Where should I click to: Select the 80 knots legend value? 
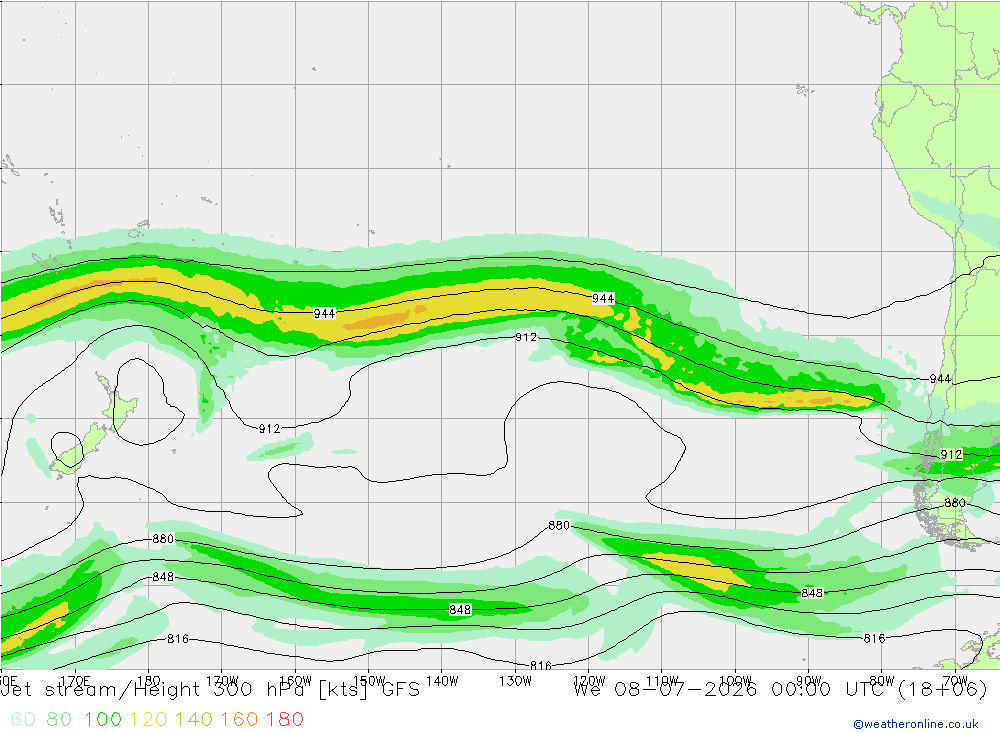(59, 719)
